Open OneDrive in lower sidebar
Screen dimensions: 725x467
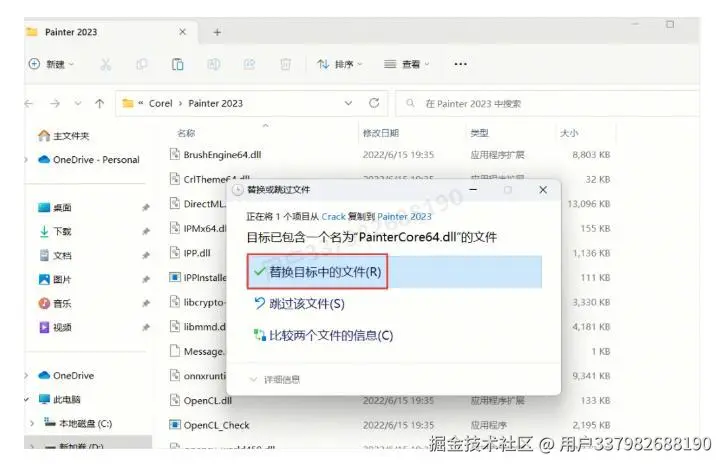[66, 375]
